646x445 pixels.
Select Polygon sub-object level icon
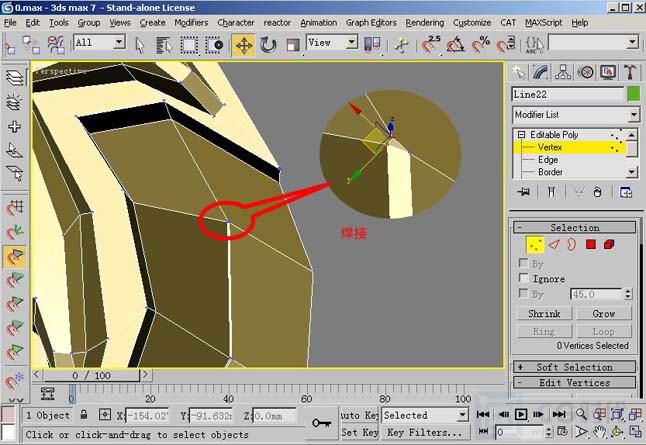[591, 245]
